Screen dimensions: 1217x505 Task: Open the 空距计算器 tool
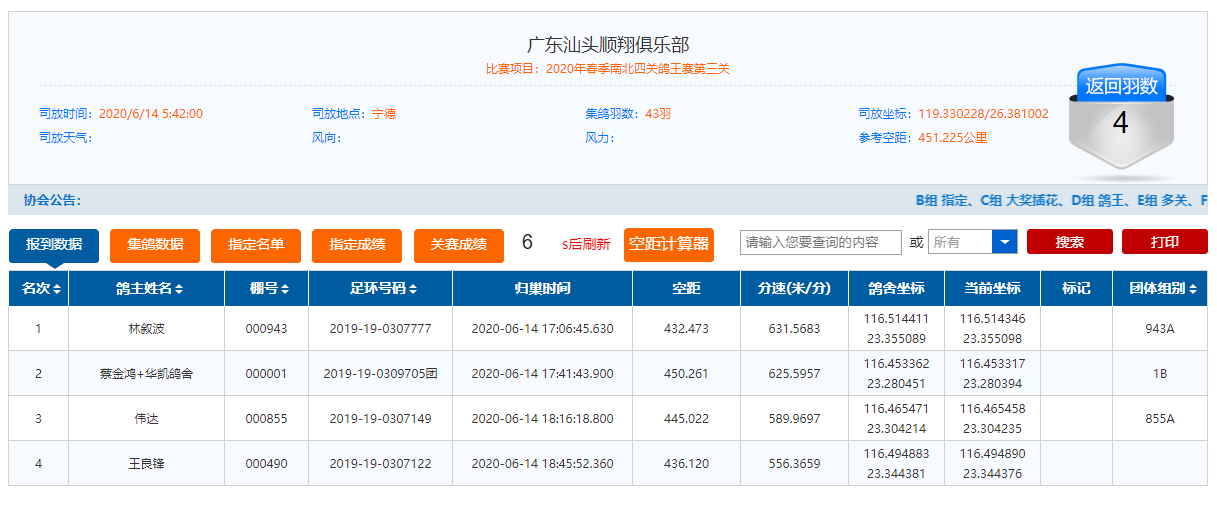pyautogui.click(x=668, y=244)
